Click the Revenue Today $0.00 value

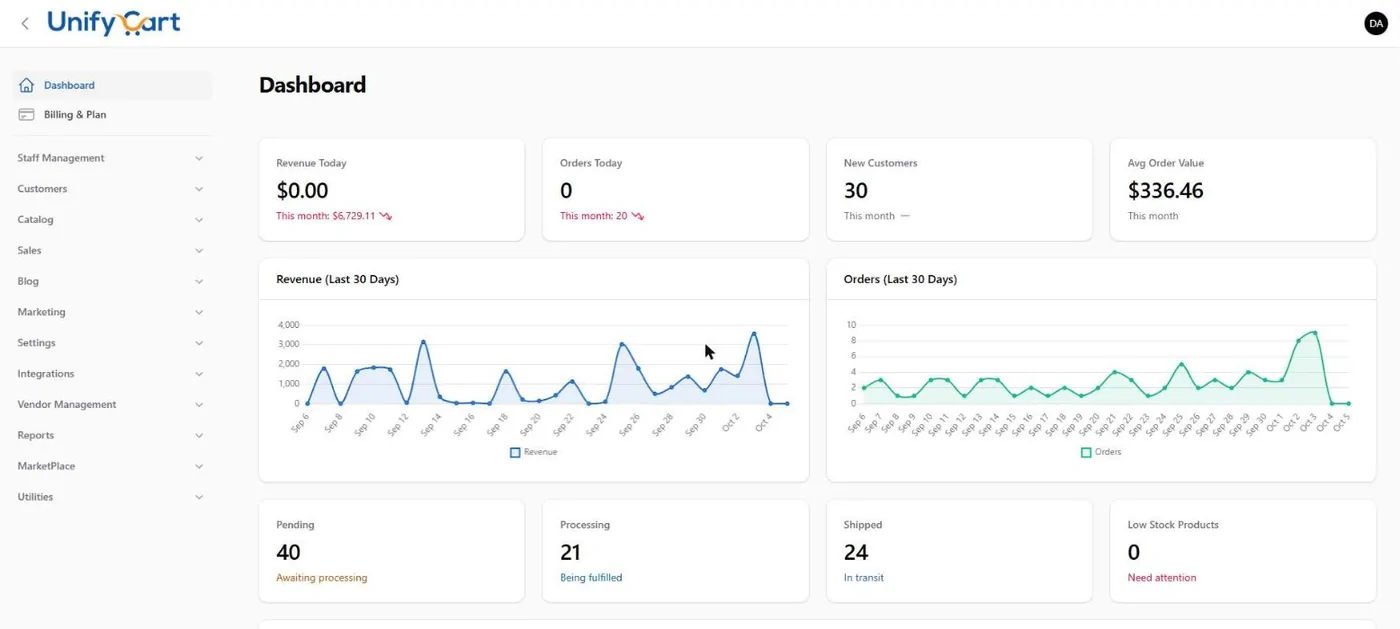pyautogui.click(x=302, y=190)
